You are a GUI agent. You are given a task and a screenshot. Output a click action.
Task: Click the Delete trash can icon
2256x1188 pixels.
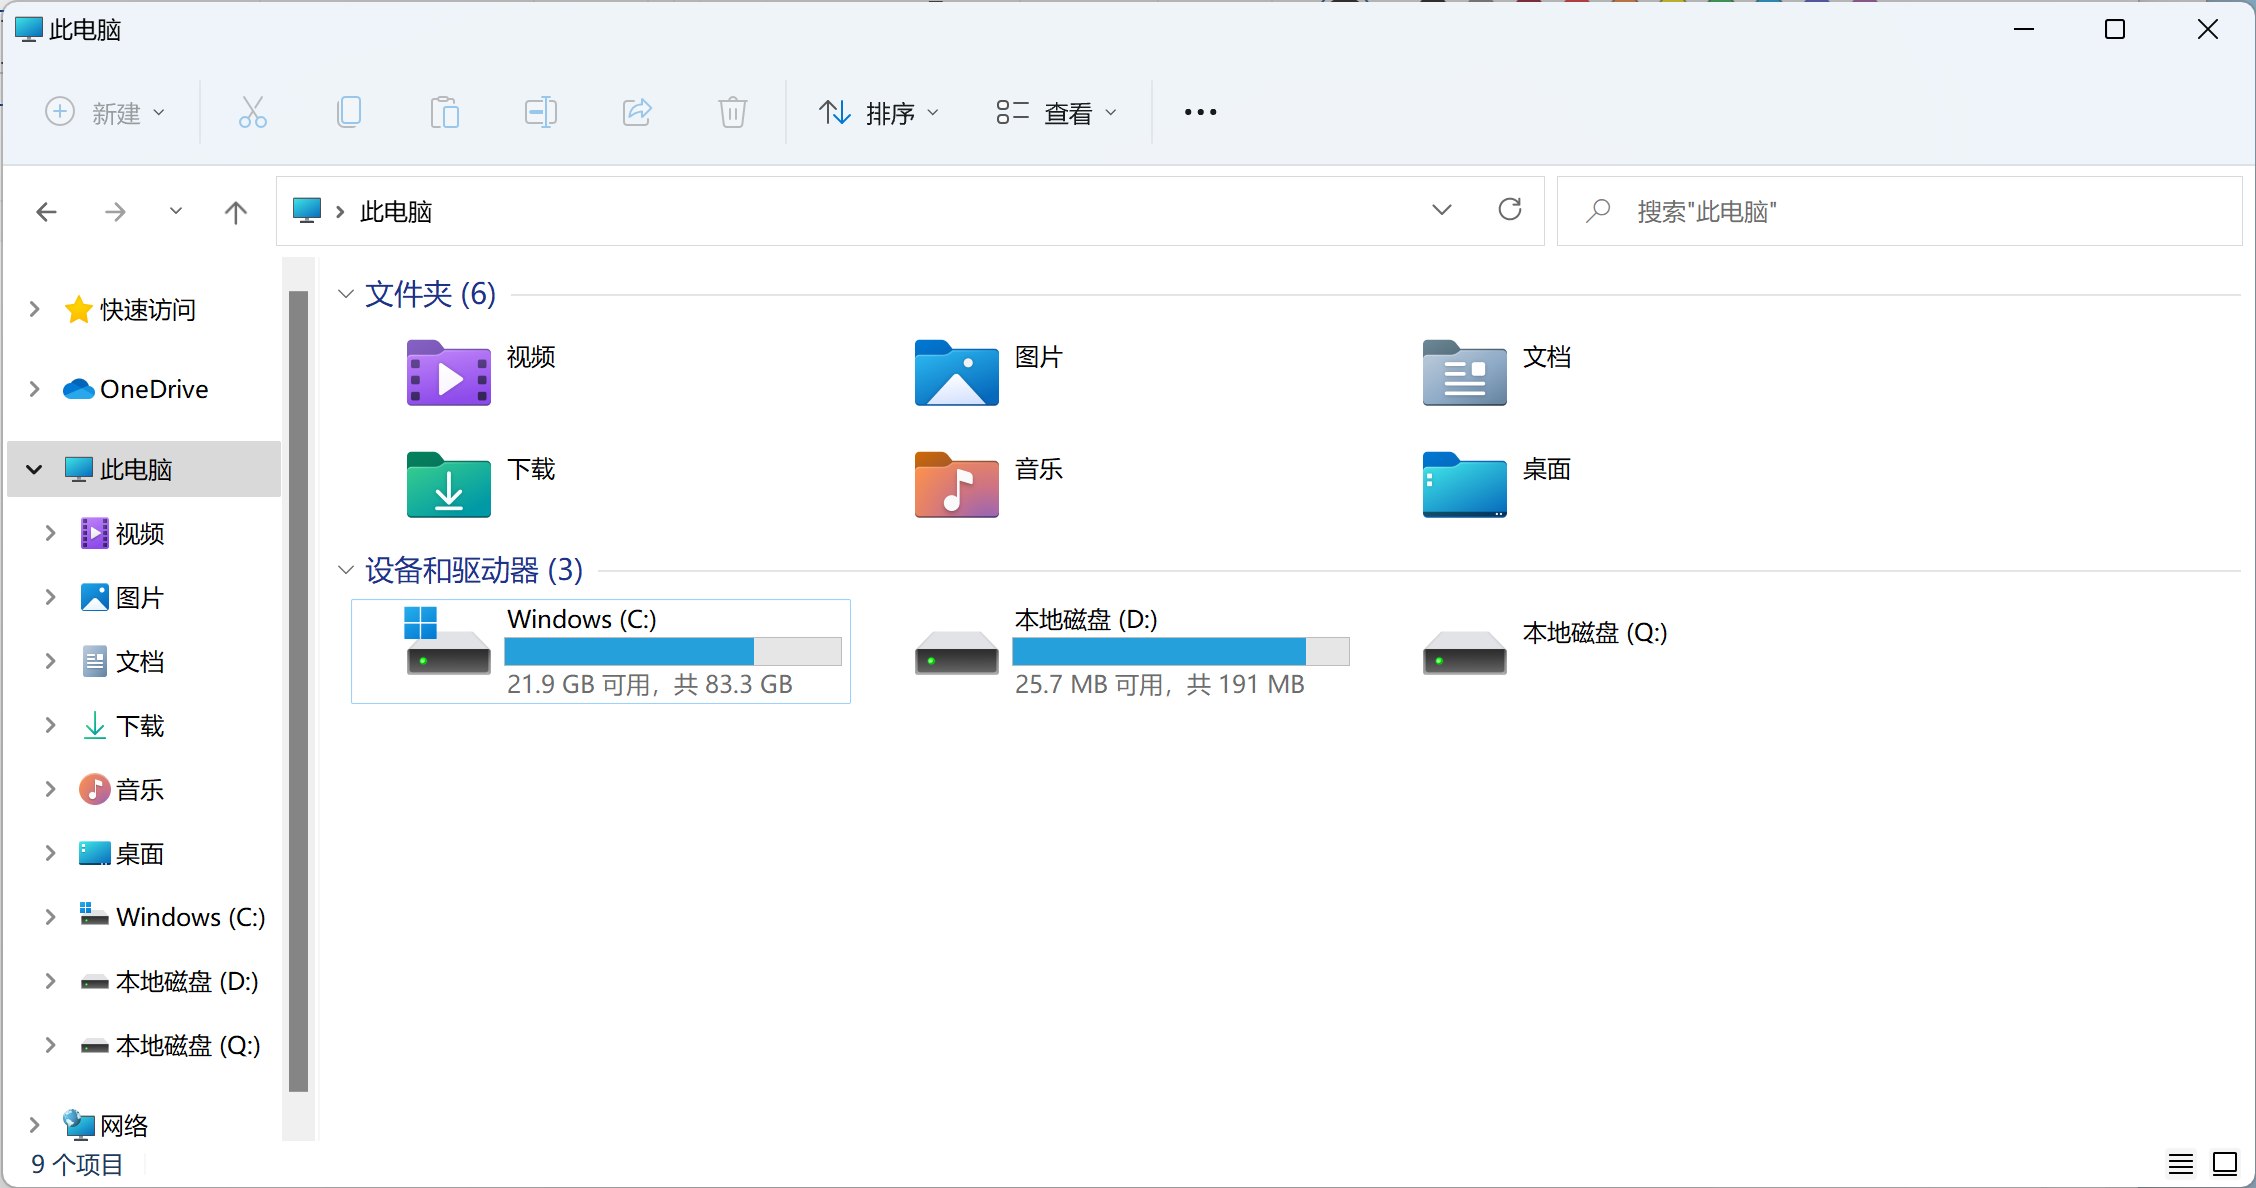click(732, 112)
